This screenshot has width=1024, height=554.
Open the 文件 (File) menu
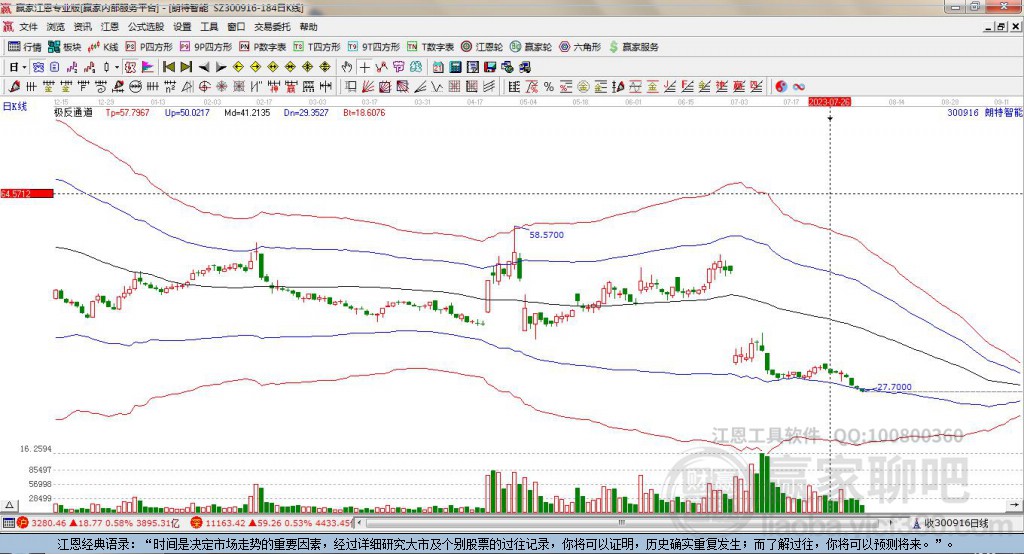28,27
